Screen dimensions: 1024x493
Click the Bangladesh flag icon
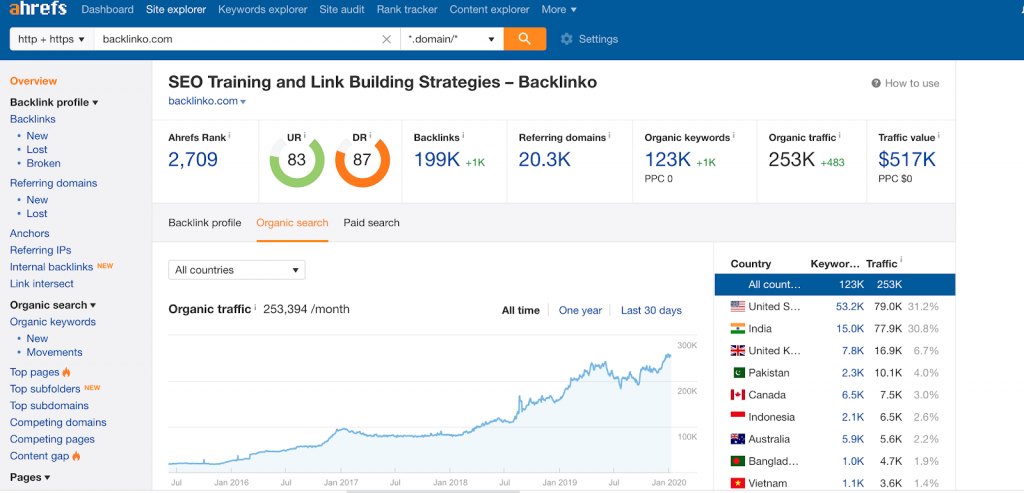click(x=737, y=461)
